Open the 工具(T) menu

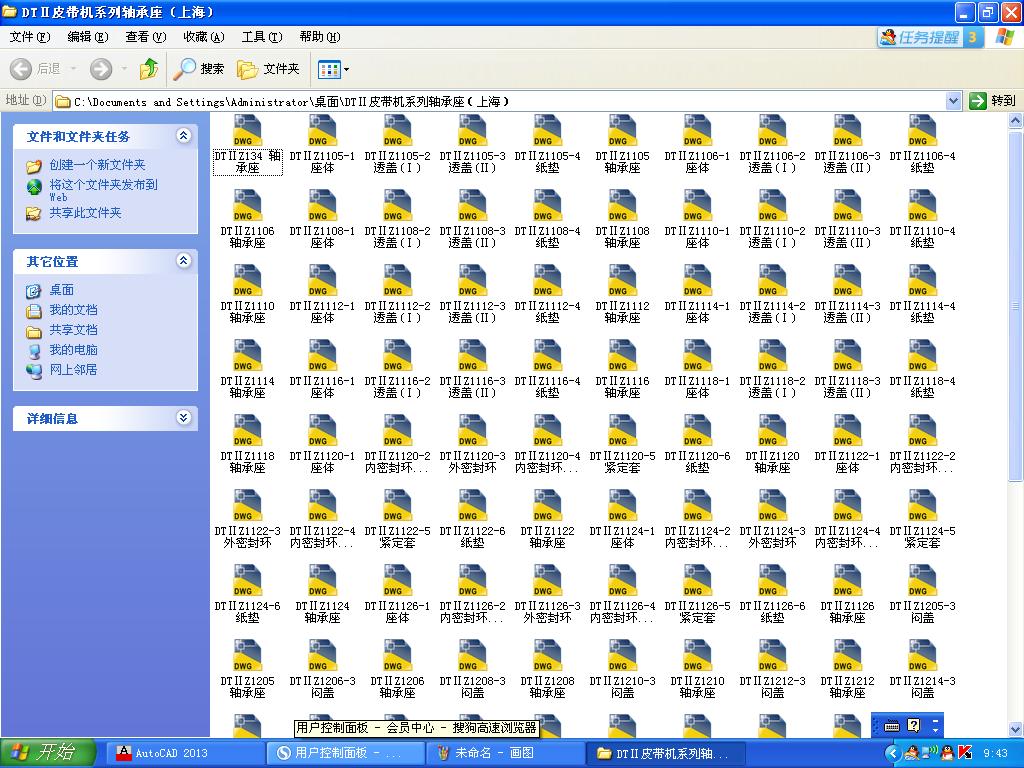(261, 37)
